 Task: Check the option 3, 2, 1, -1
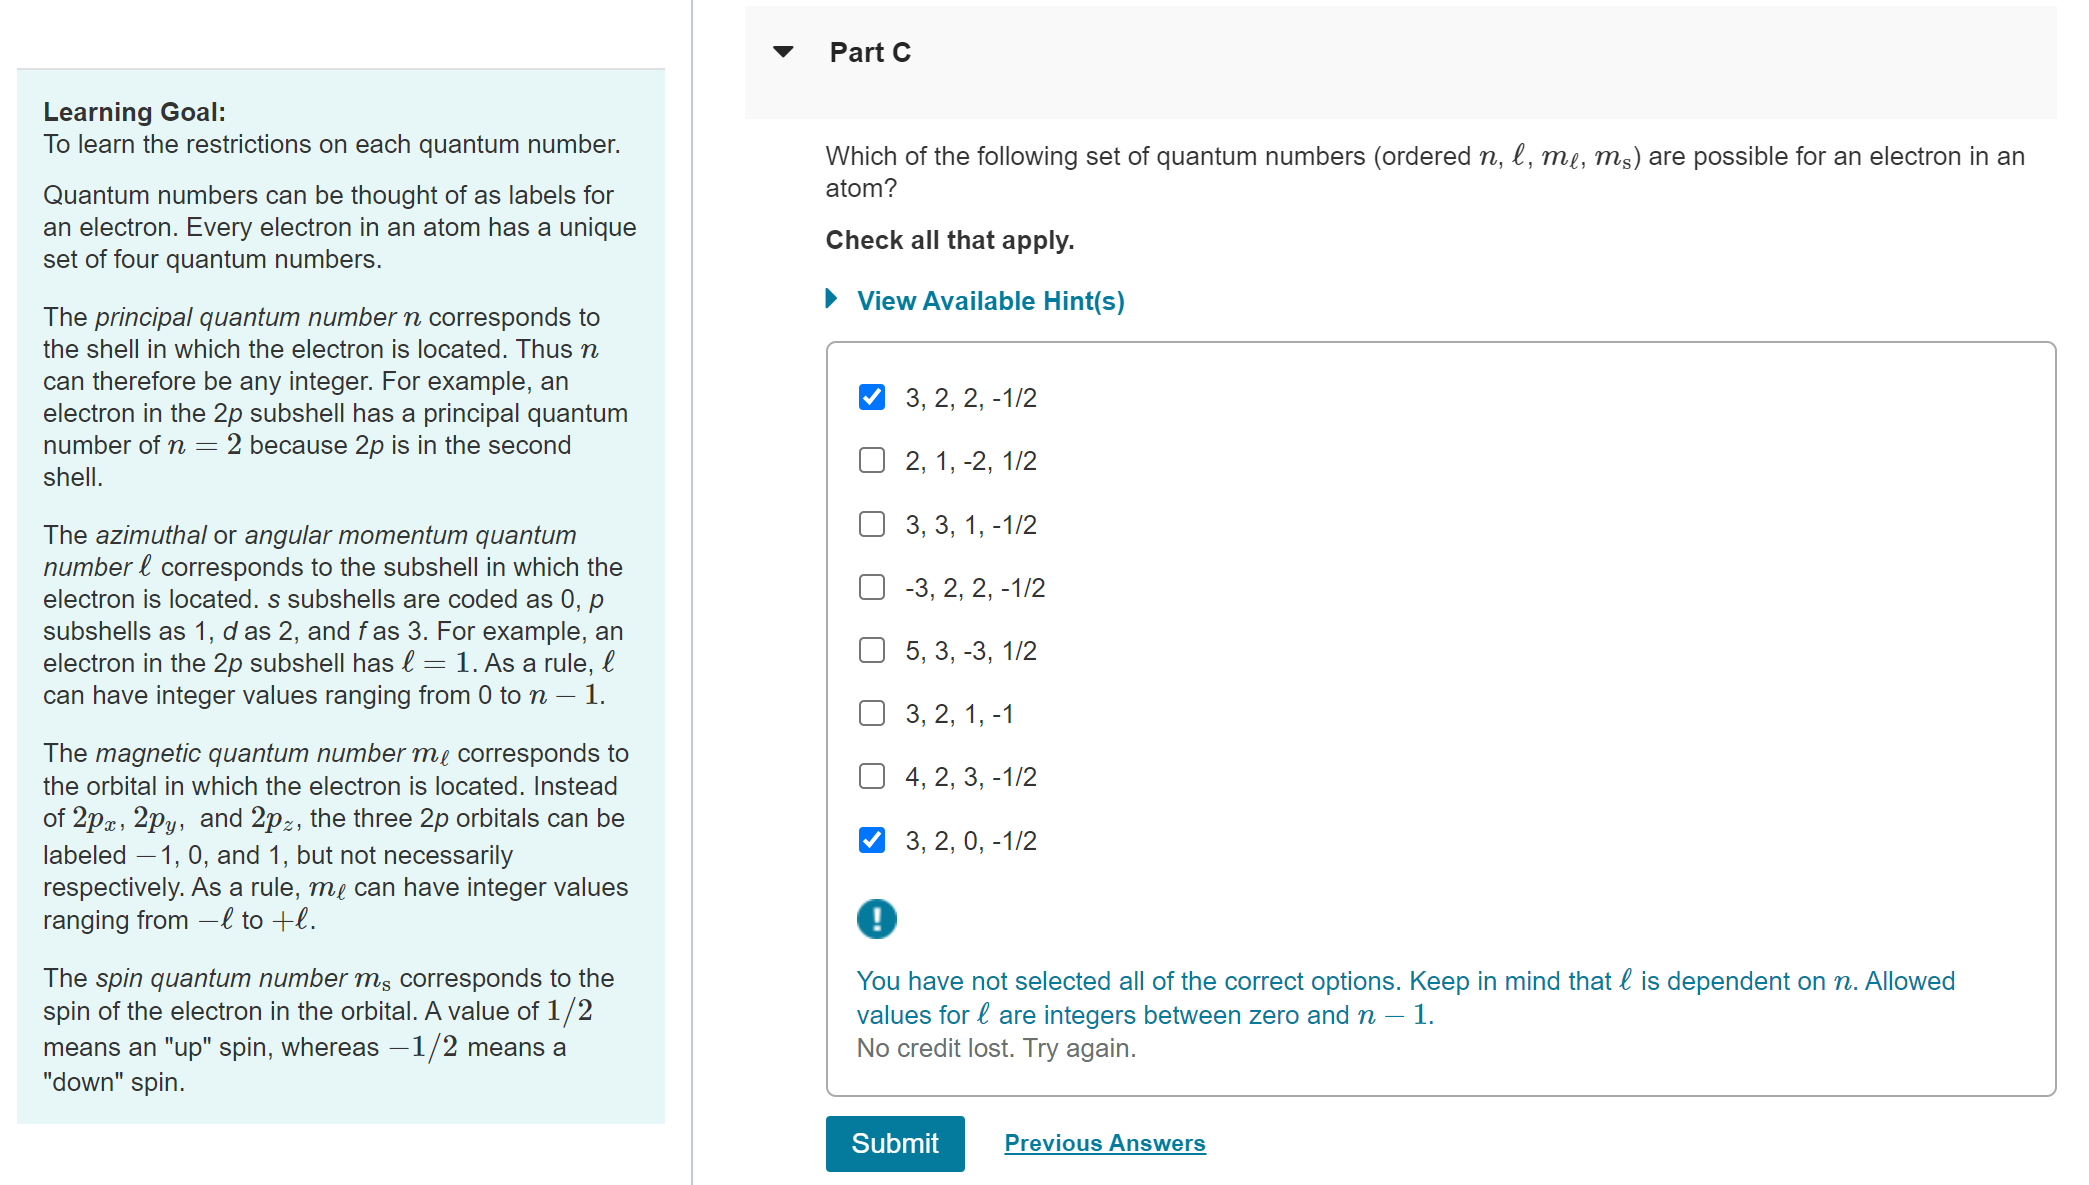click(871, 713)
